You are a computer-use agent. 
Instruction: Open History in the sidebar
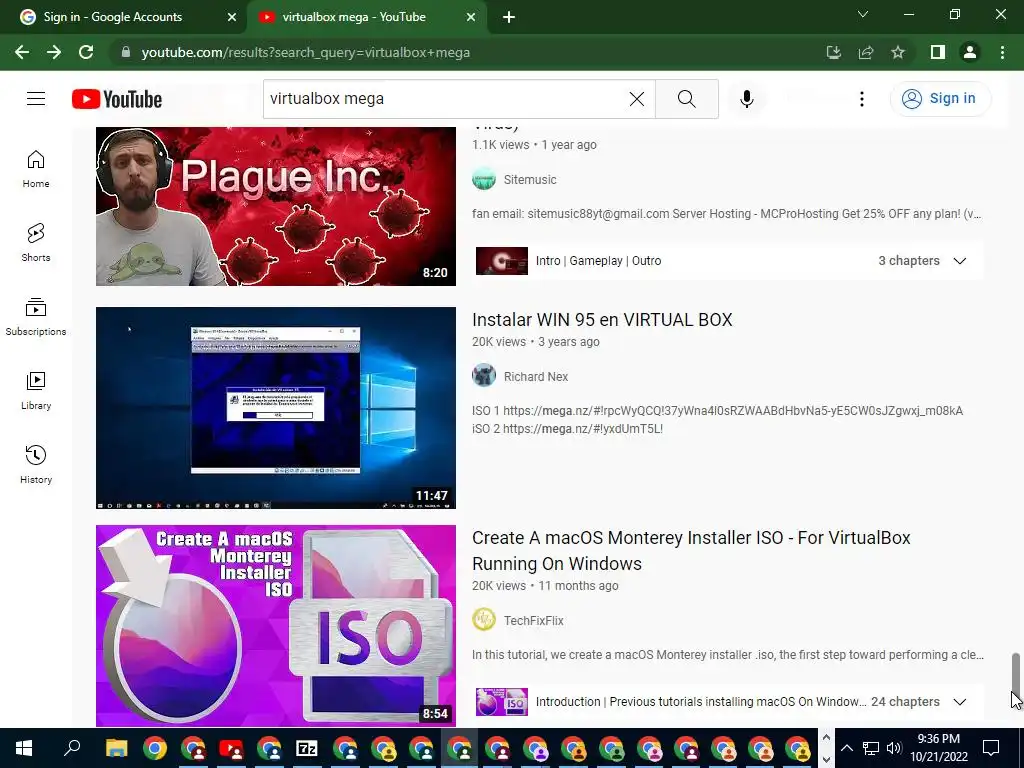point(36,464)
